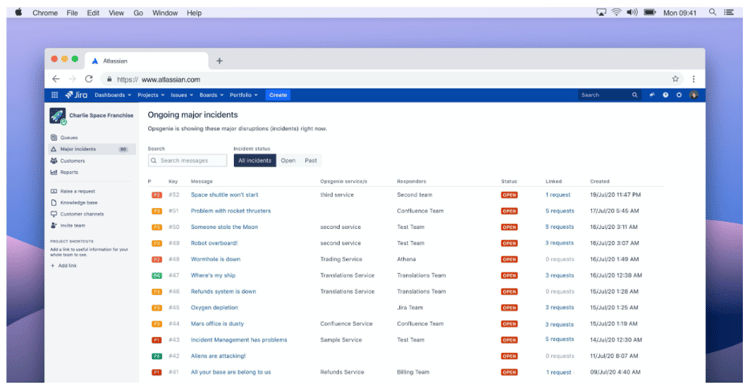The width and height of the screenshot is (750, 389).
Task: Click the Message column header
Action: click(201, 181)
